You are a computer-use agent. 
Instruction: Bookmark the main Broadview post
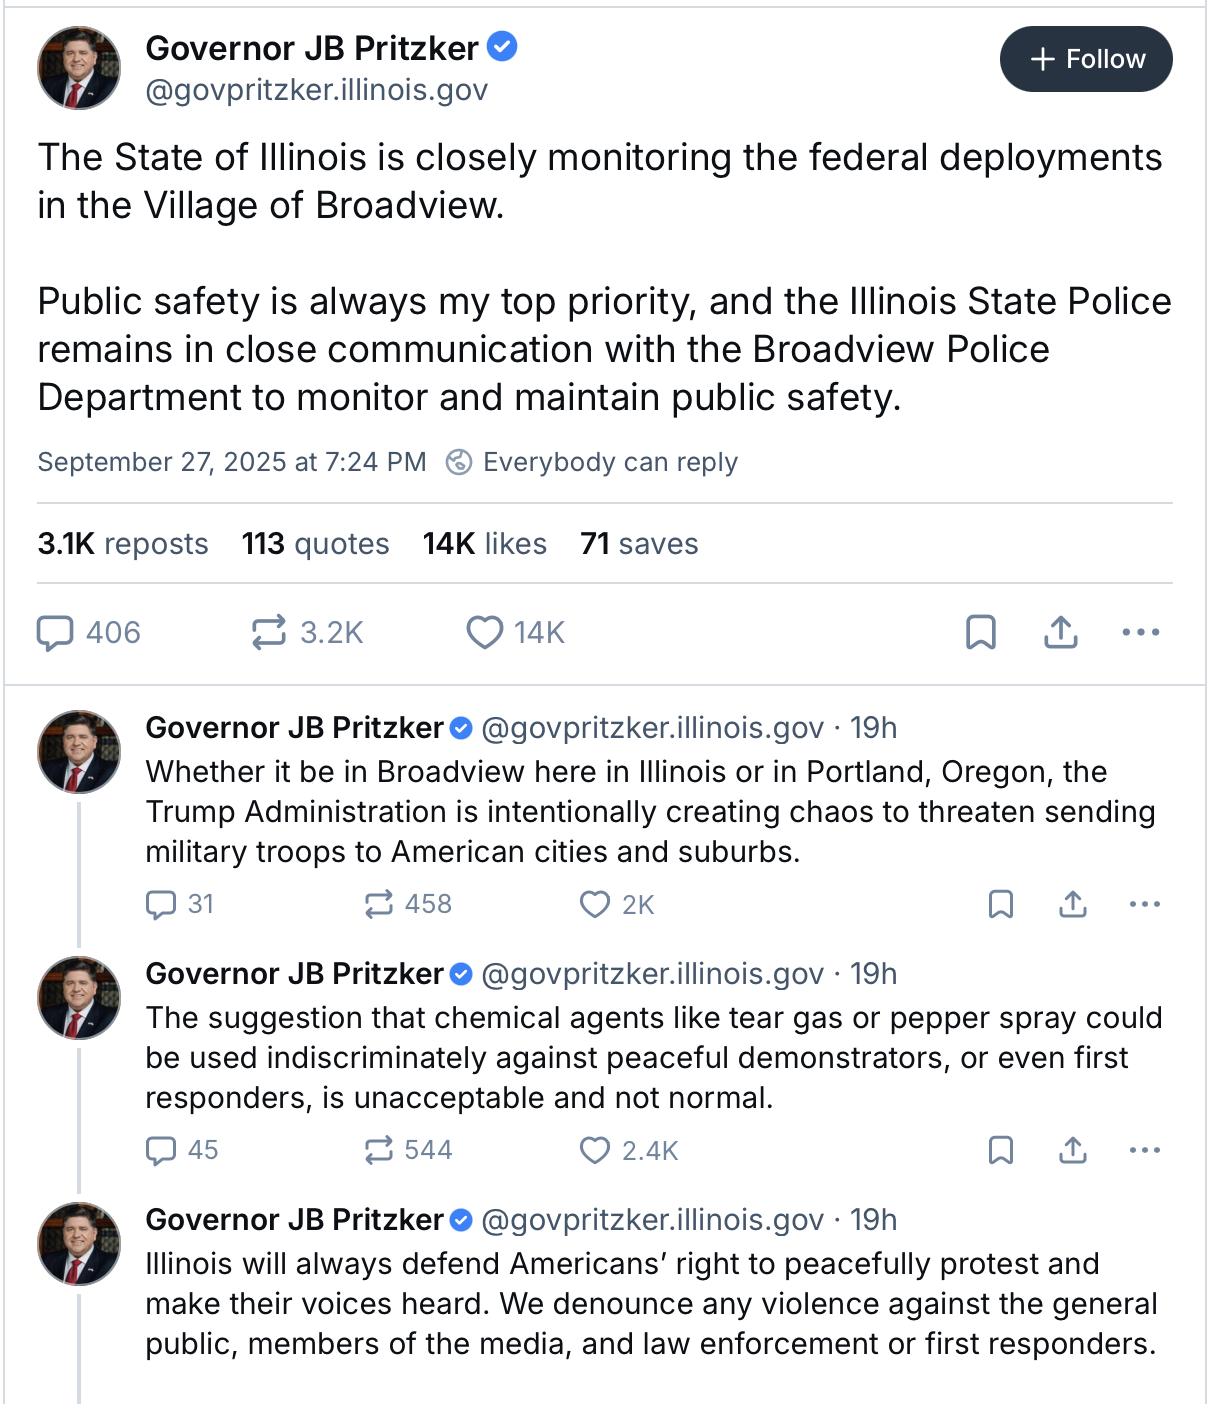[x=980, y=633]
